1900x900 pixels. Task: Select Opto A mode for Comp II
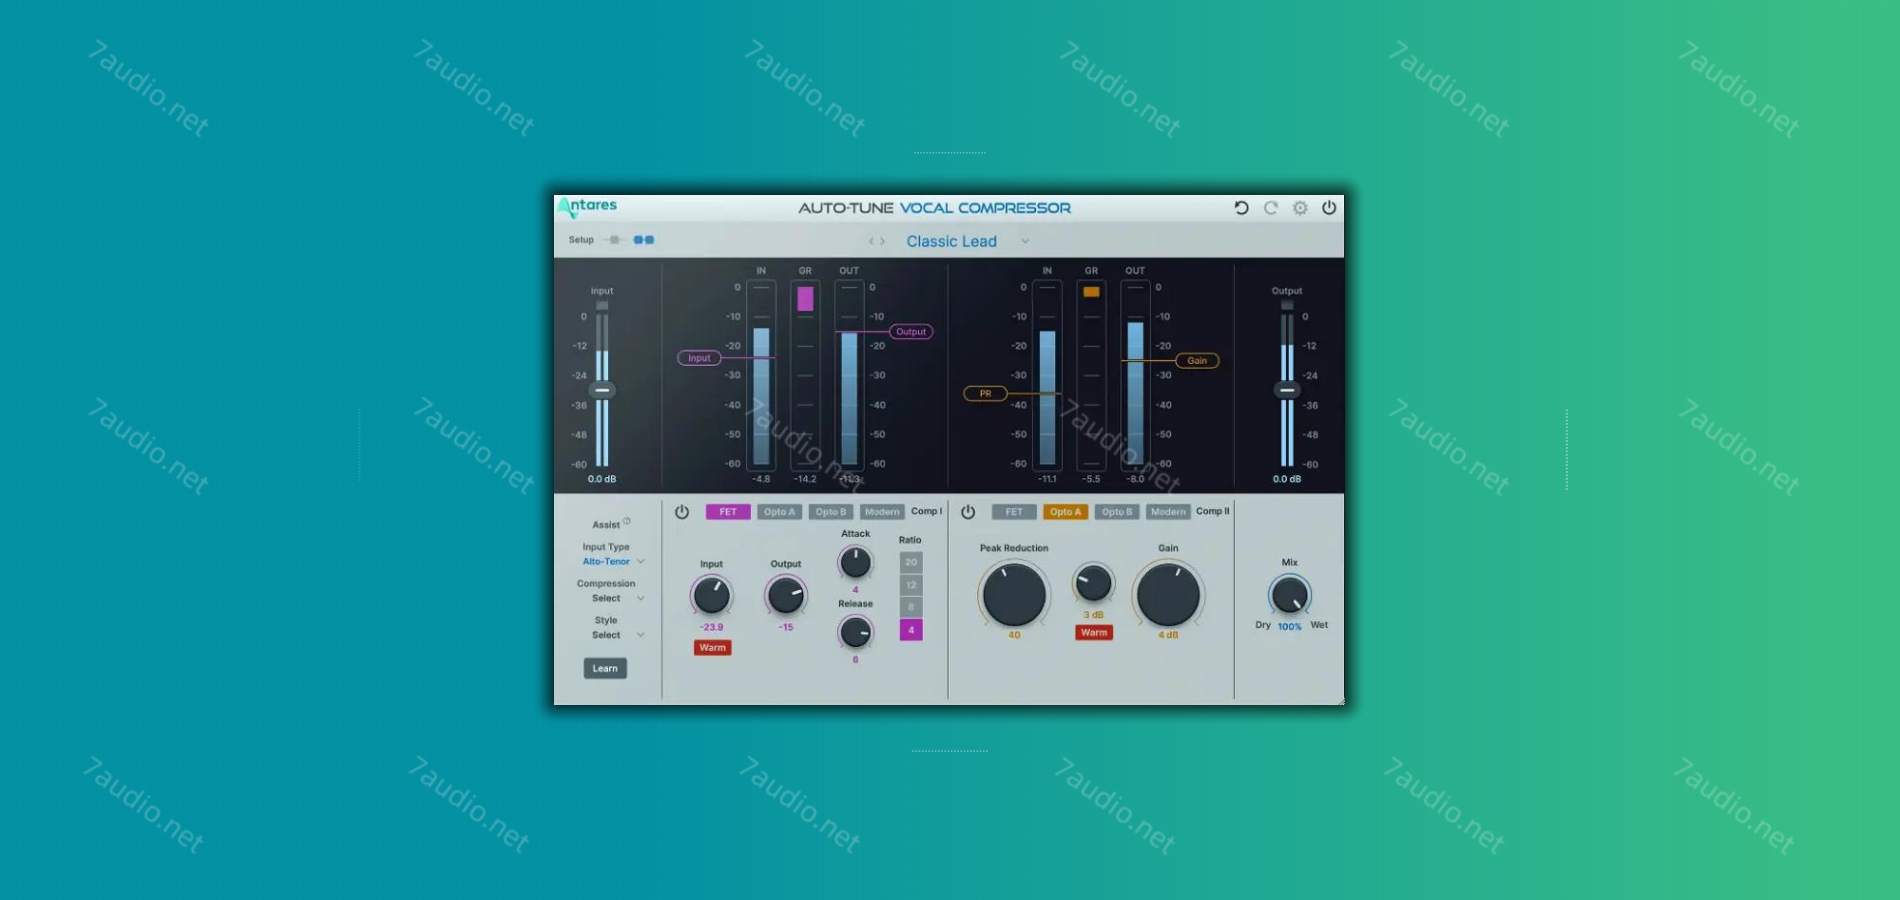click(1065, 512)
